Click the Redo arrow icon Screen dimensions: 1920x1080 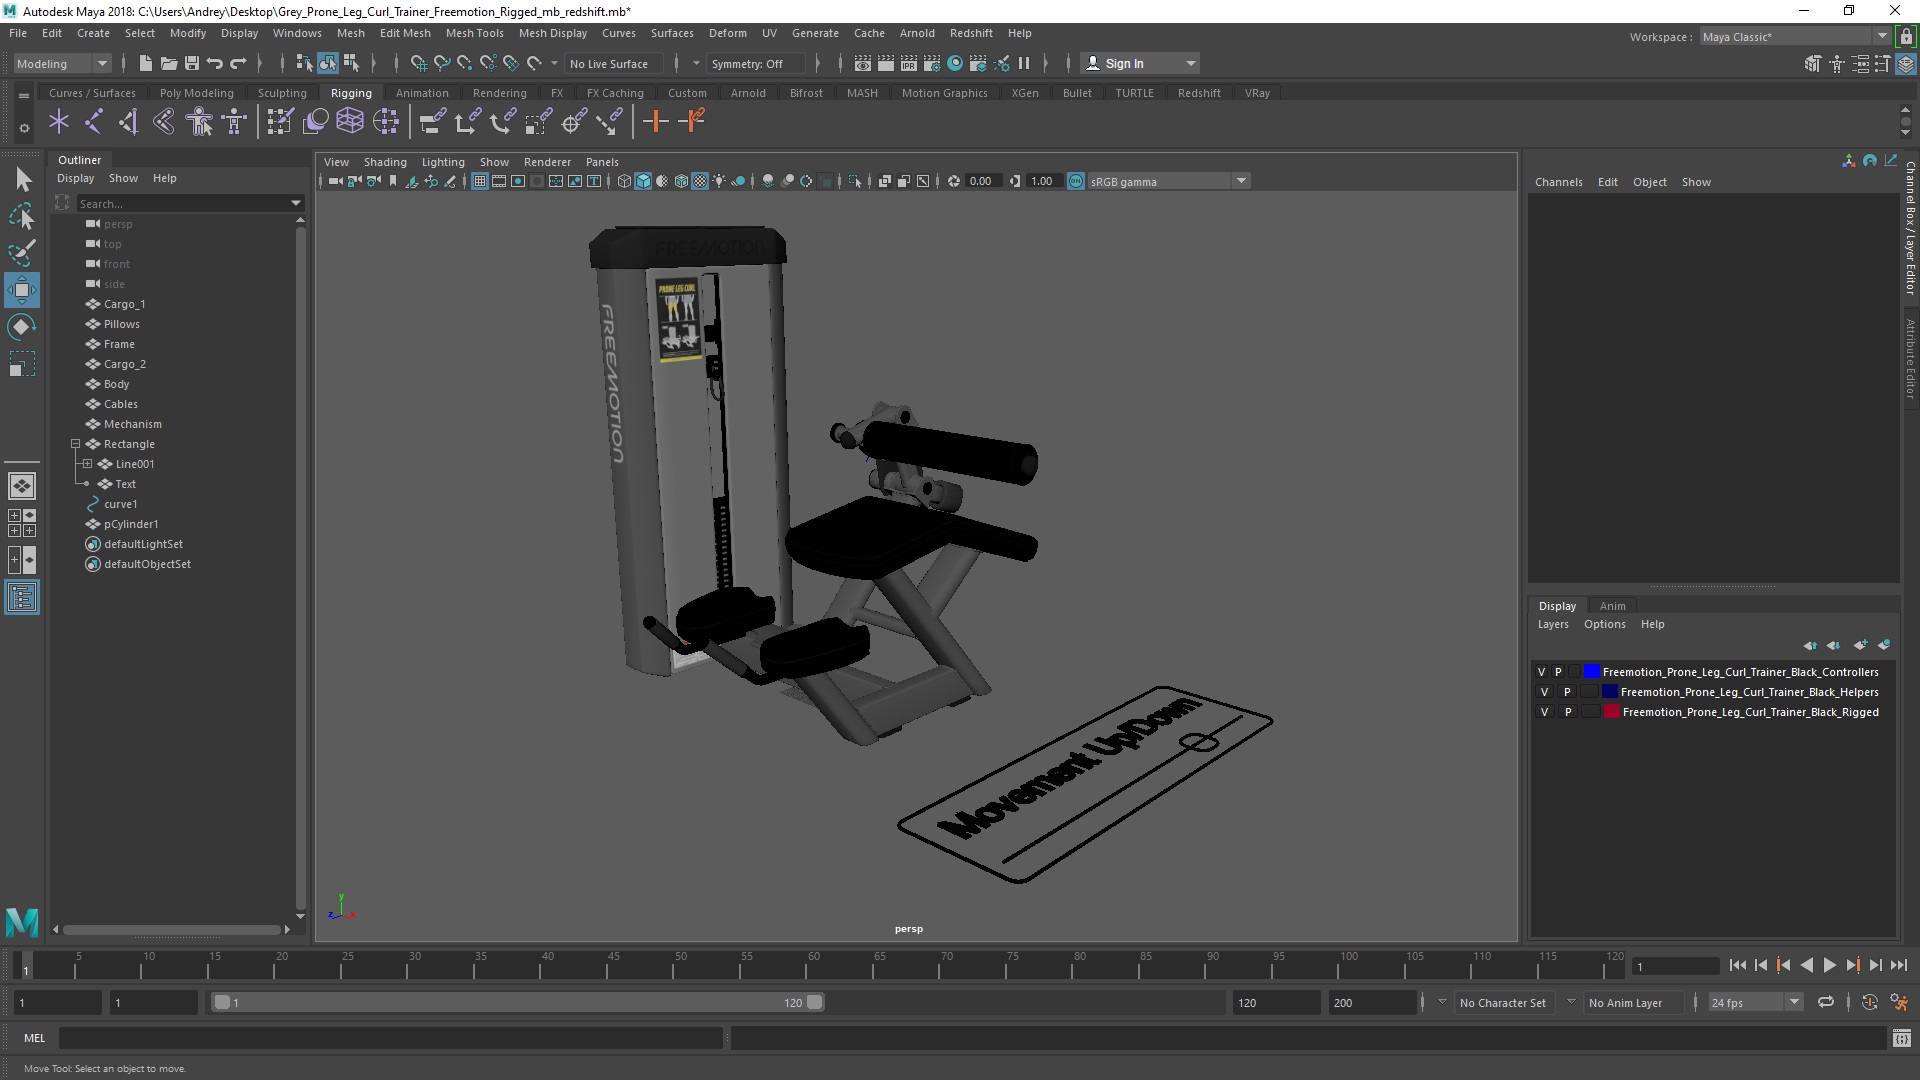click(238, 63)
